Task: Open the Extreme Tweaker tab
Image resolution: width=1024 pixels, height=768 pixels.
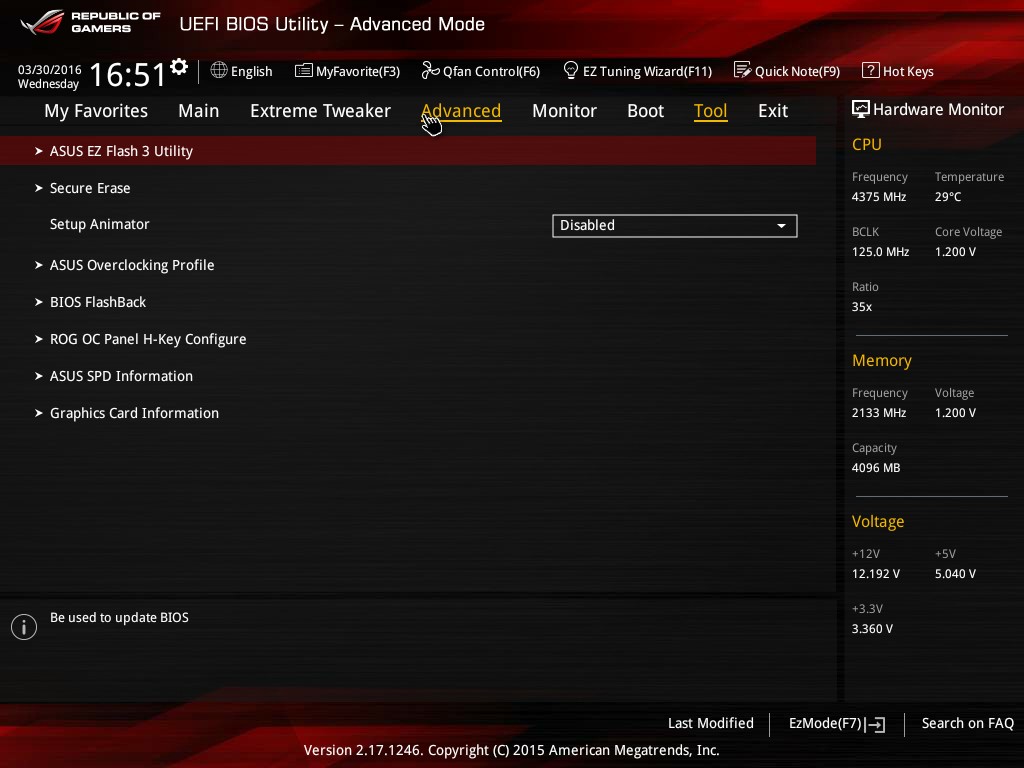Action: pos(320,111)
